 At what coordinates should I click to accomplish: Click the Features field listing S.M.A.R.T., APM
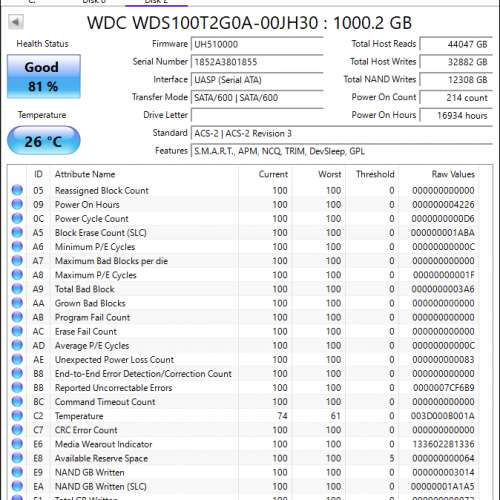[342, 151]
